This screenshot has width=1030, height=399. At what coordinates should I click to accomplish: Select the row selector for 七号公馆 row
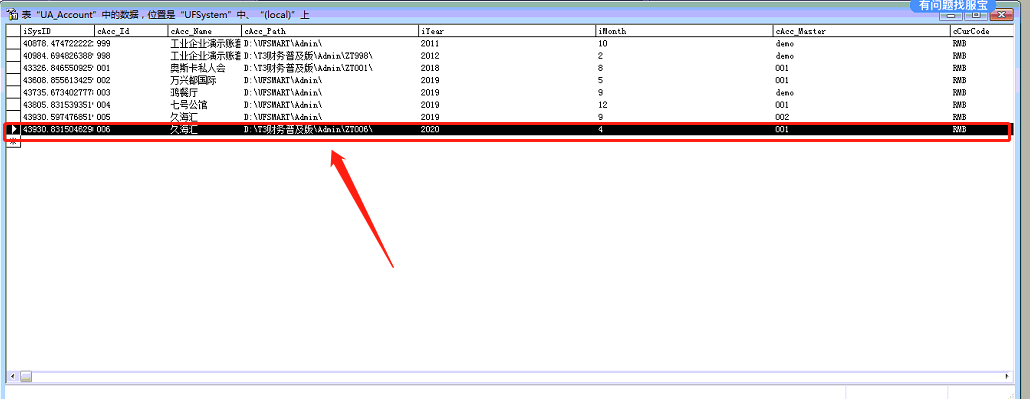[14, 105]
